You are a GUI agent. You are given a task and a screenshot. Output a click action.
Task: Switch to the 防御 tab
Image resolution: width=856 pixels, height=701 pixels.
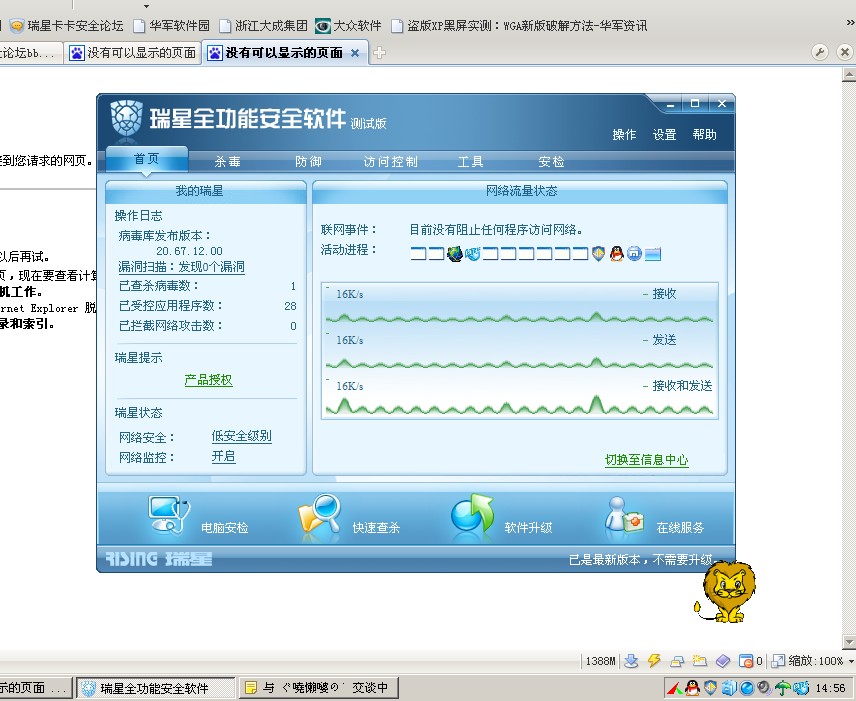pyautogui.click(x=308, y=162)
